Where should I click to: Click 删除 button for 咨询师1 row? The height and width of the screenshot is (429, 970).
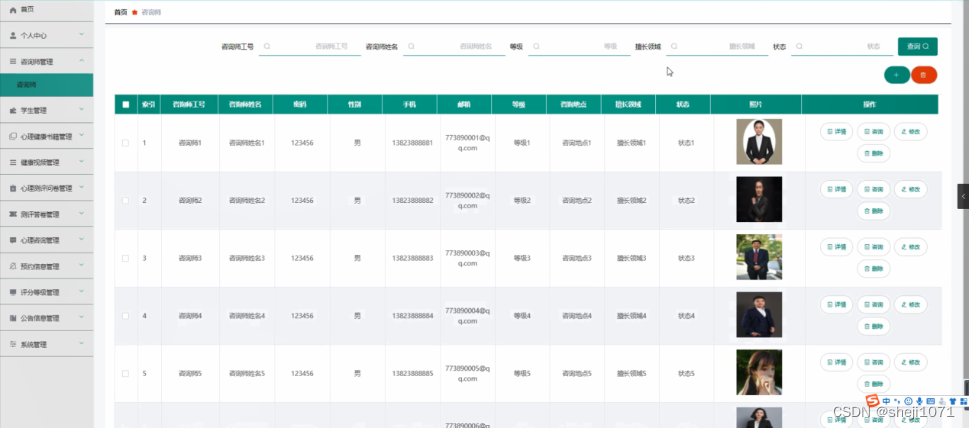(873, 153)
